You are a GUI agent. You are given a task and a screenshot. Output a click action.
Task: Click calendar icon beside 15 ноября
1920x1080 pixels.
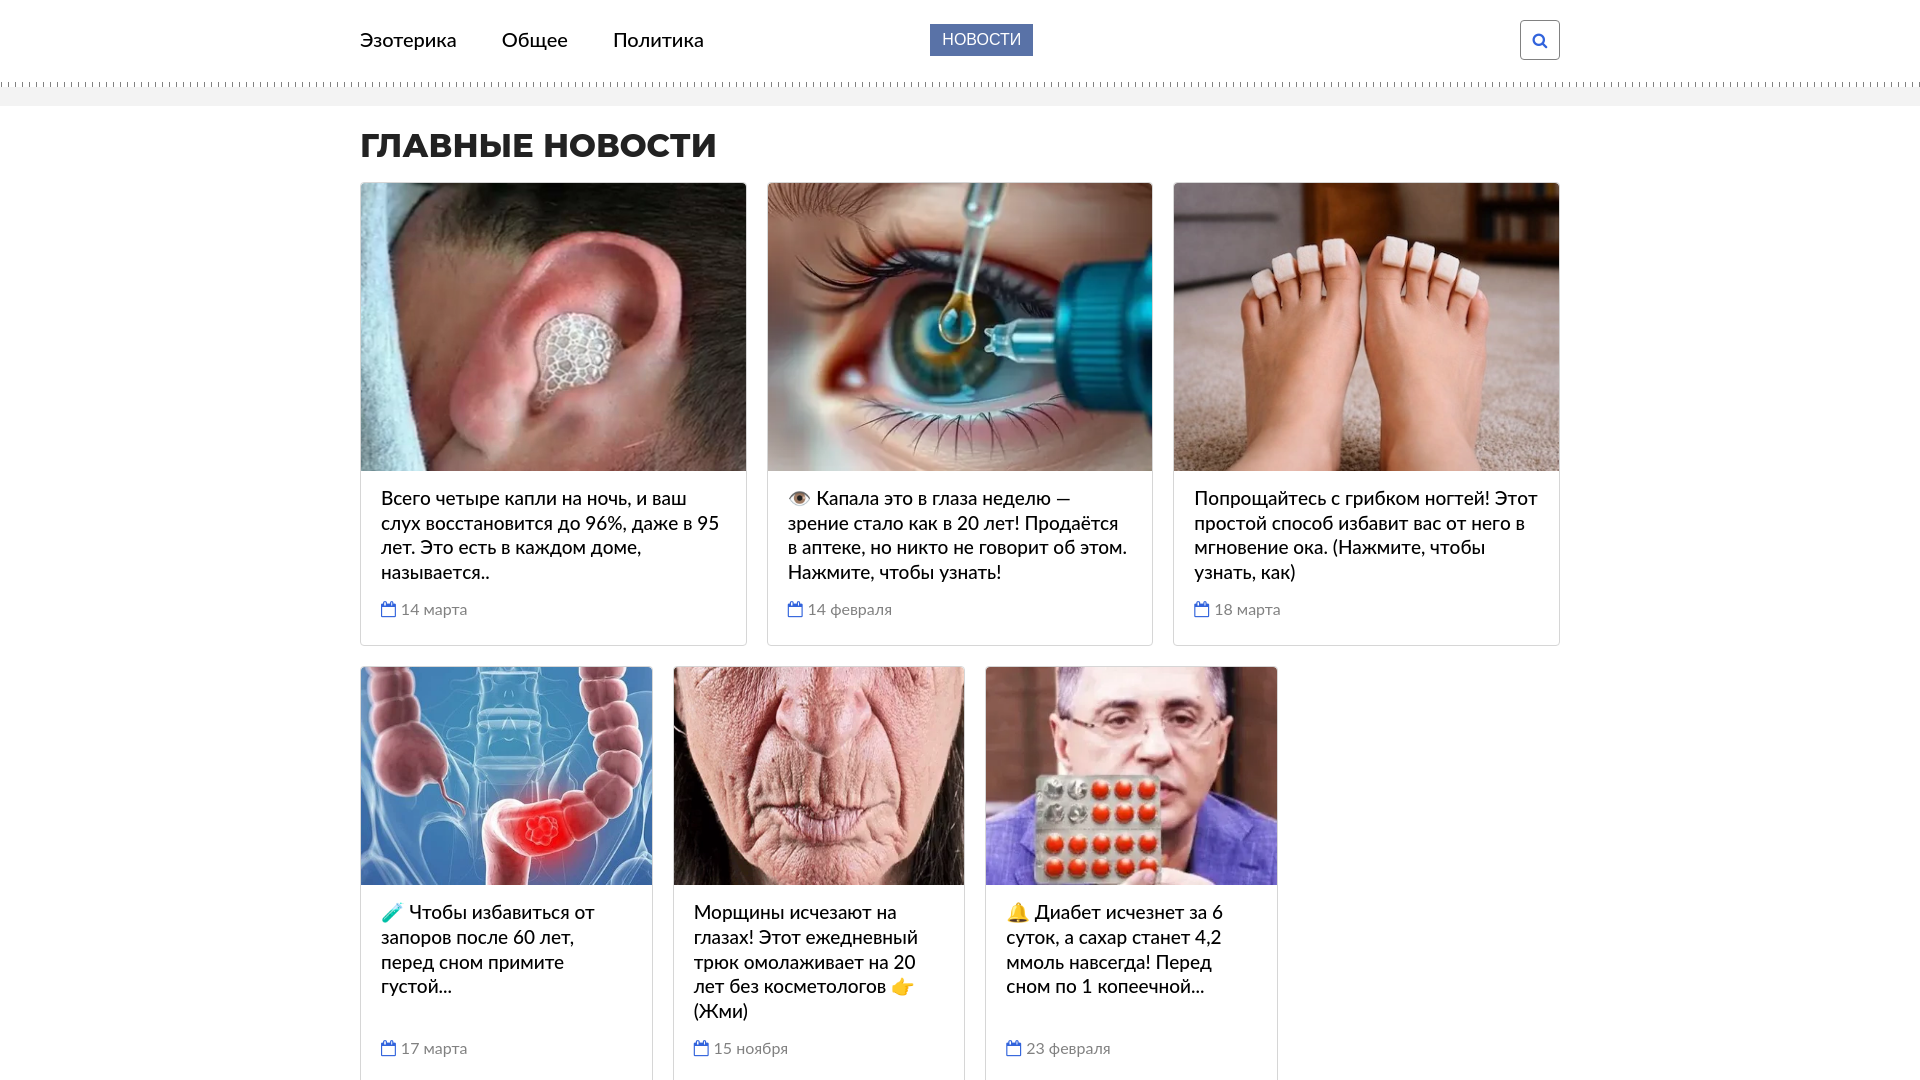tap(701, 1048)
